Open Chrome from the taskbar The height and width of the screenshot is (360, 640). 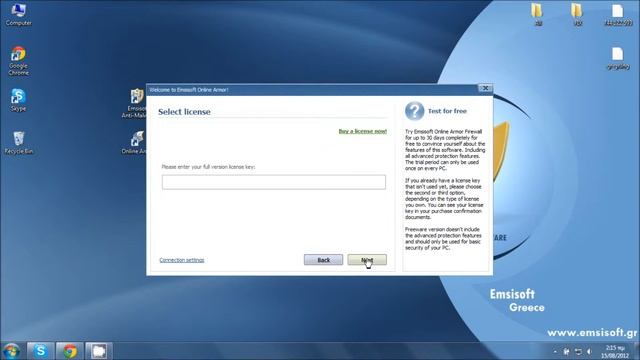pyautogui.click(x=70, y=351)
